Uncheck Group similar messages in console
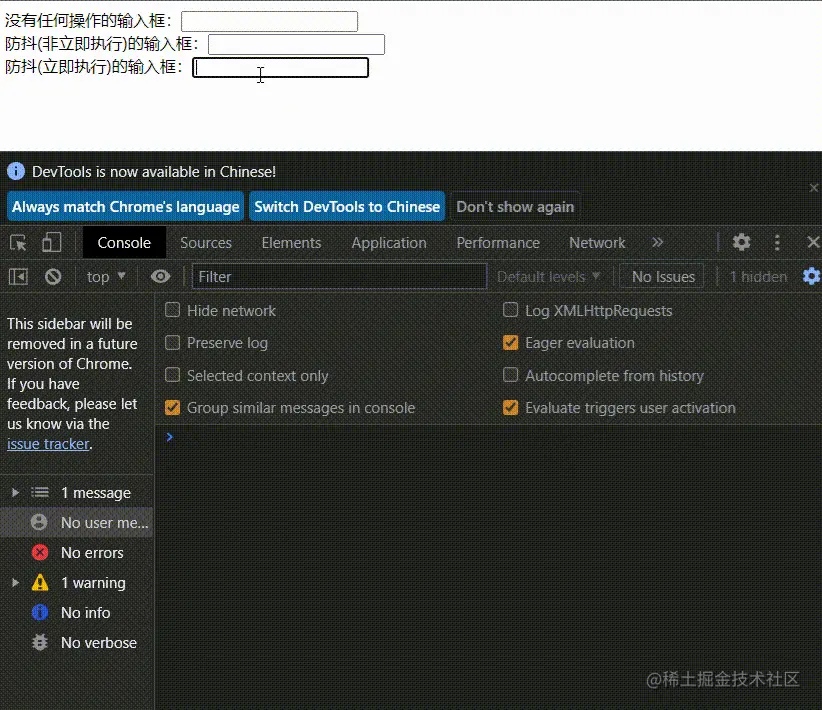 [x=172, y=407]
